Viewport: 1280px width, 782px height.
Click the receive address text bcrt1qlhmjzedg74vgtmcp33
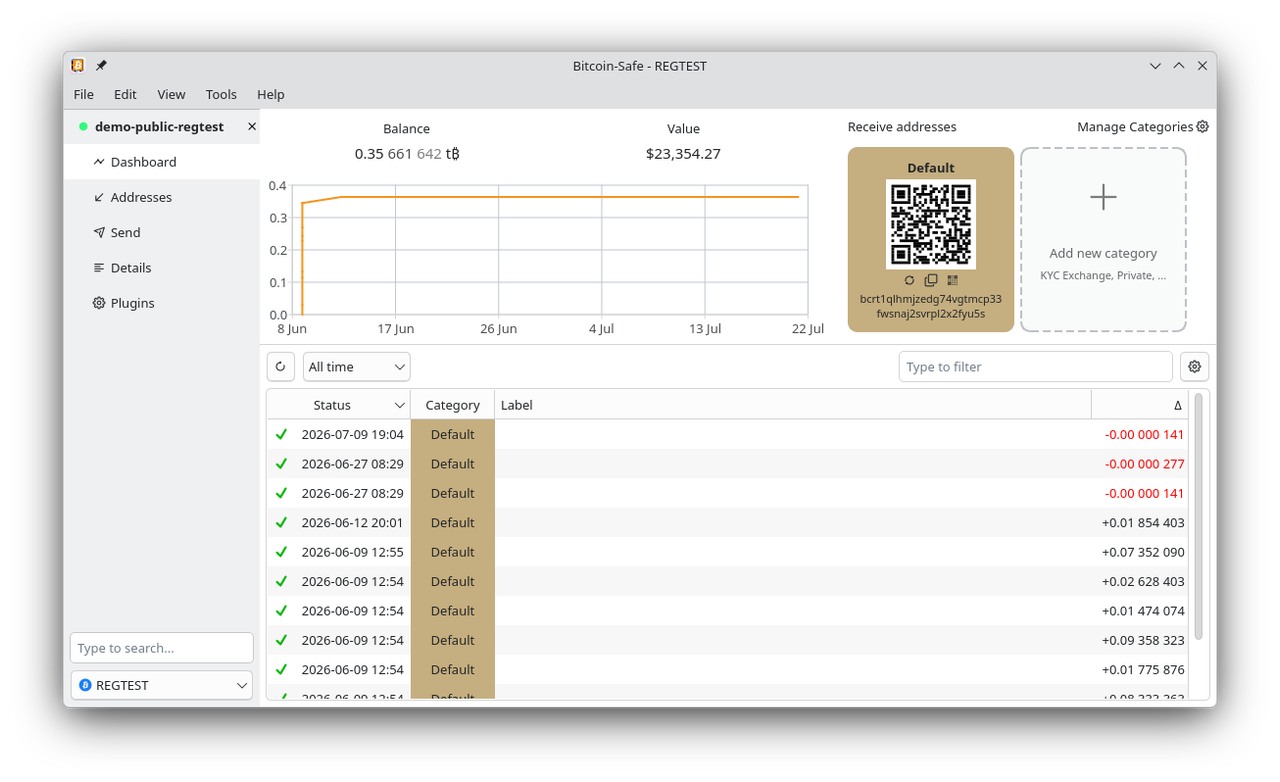(931, 299)
